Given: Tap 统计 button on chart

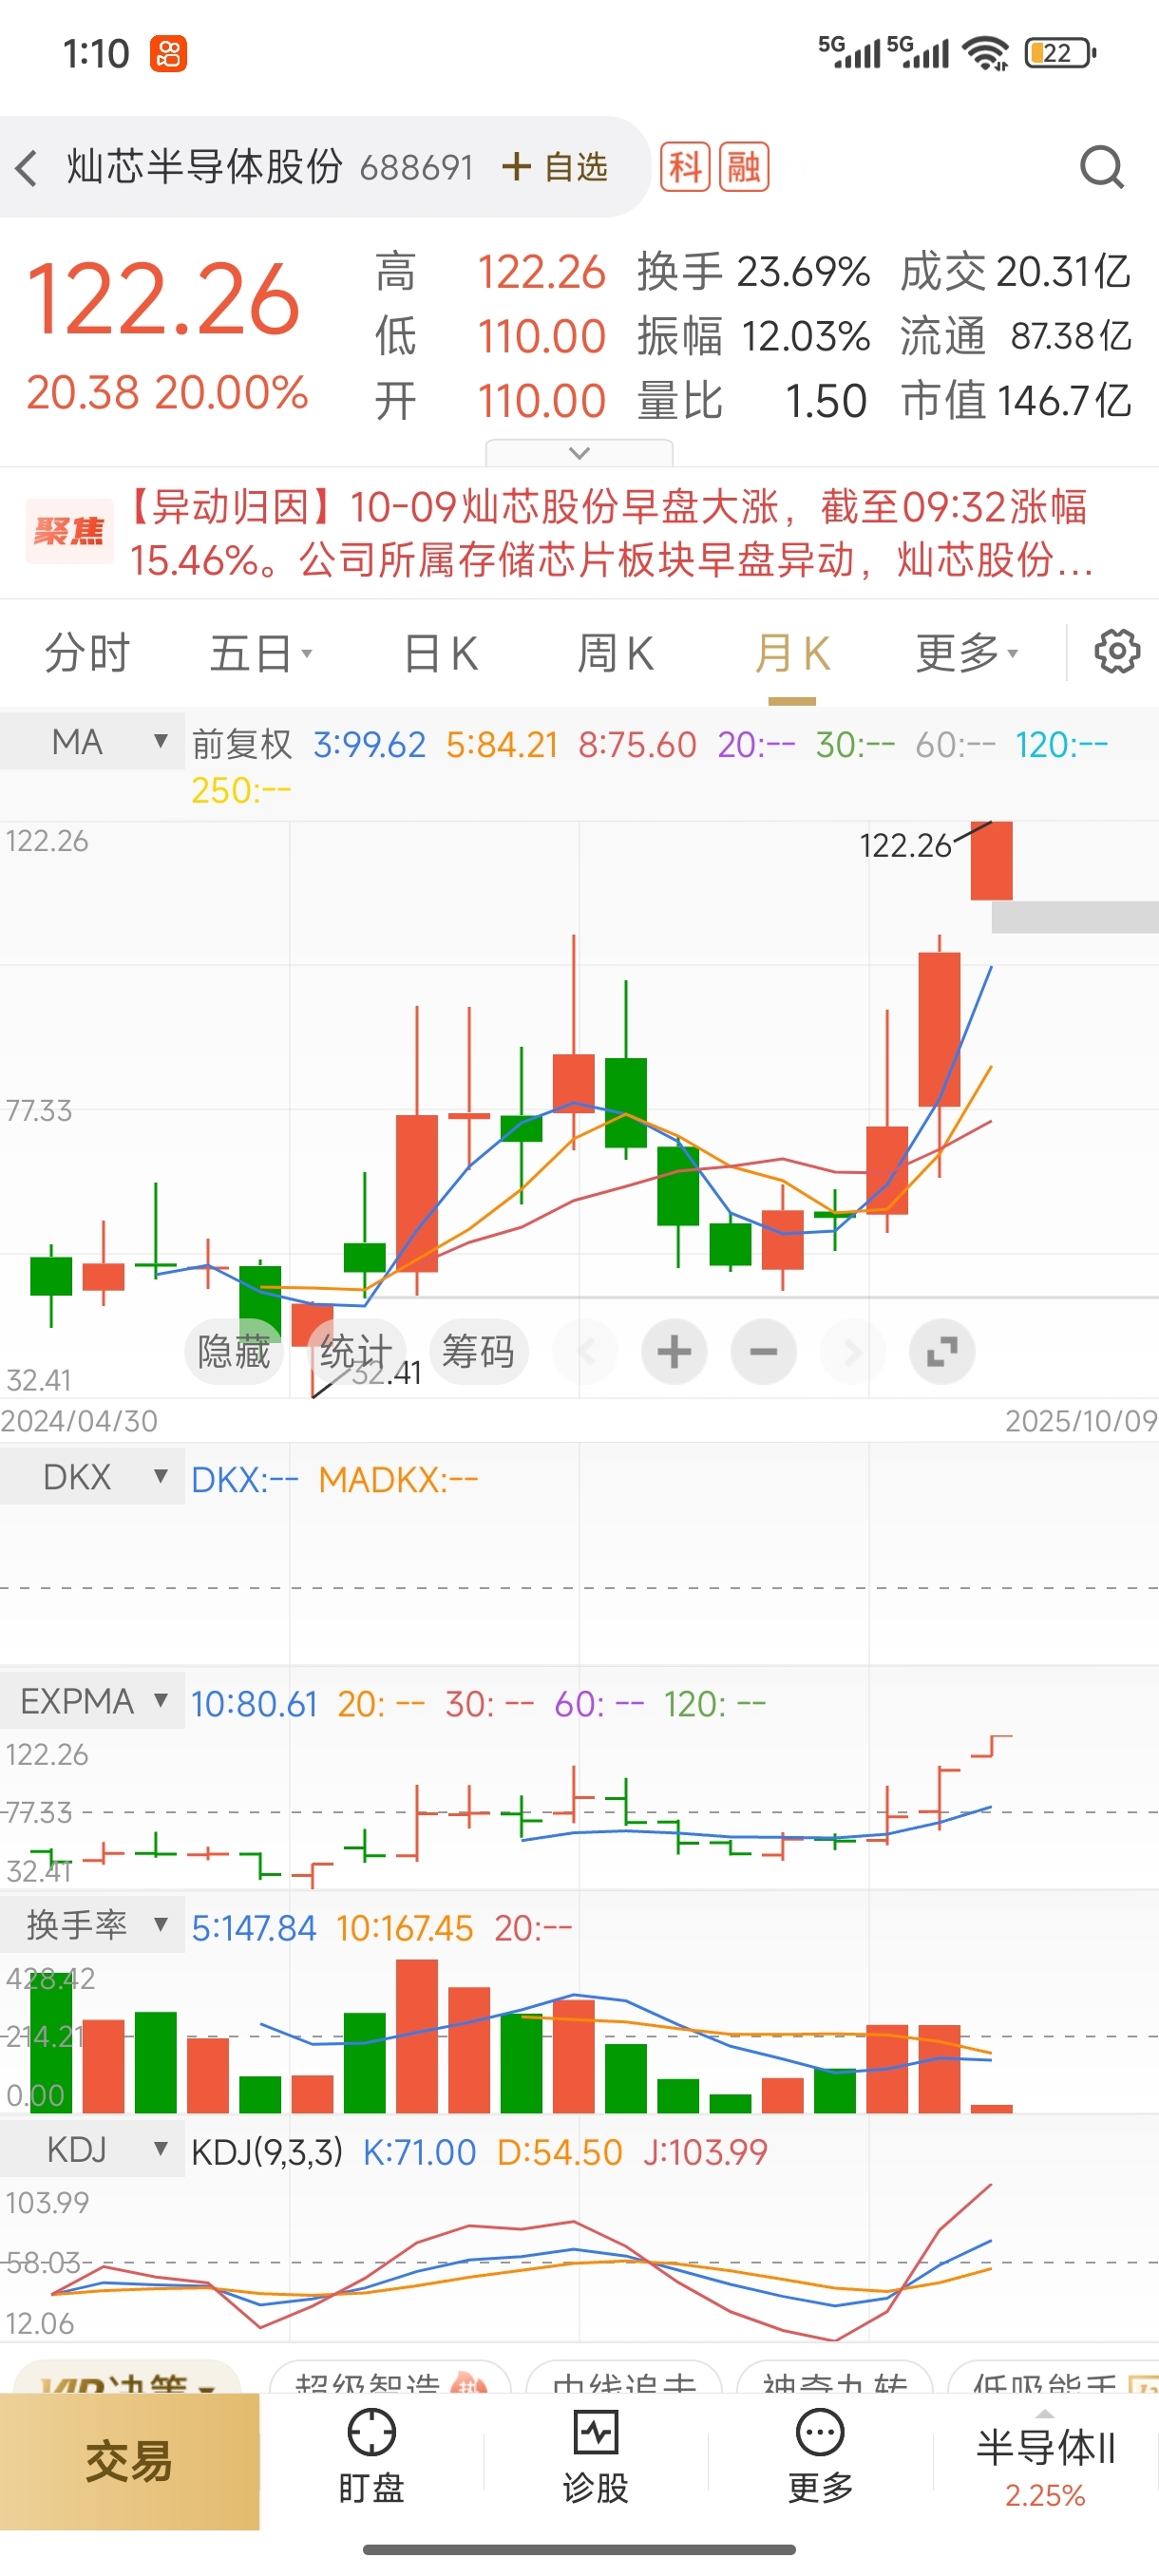Looking at the screenshot, I should [x=356, y=1352].
